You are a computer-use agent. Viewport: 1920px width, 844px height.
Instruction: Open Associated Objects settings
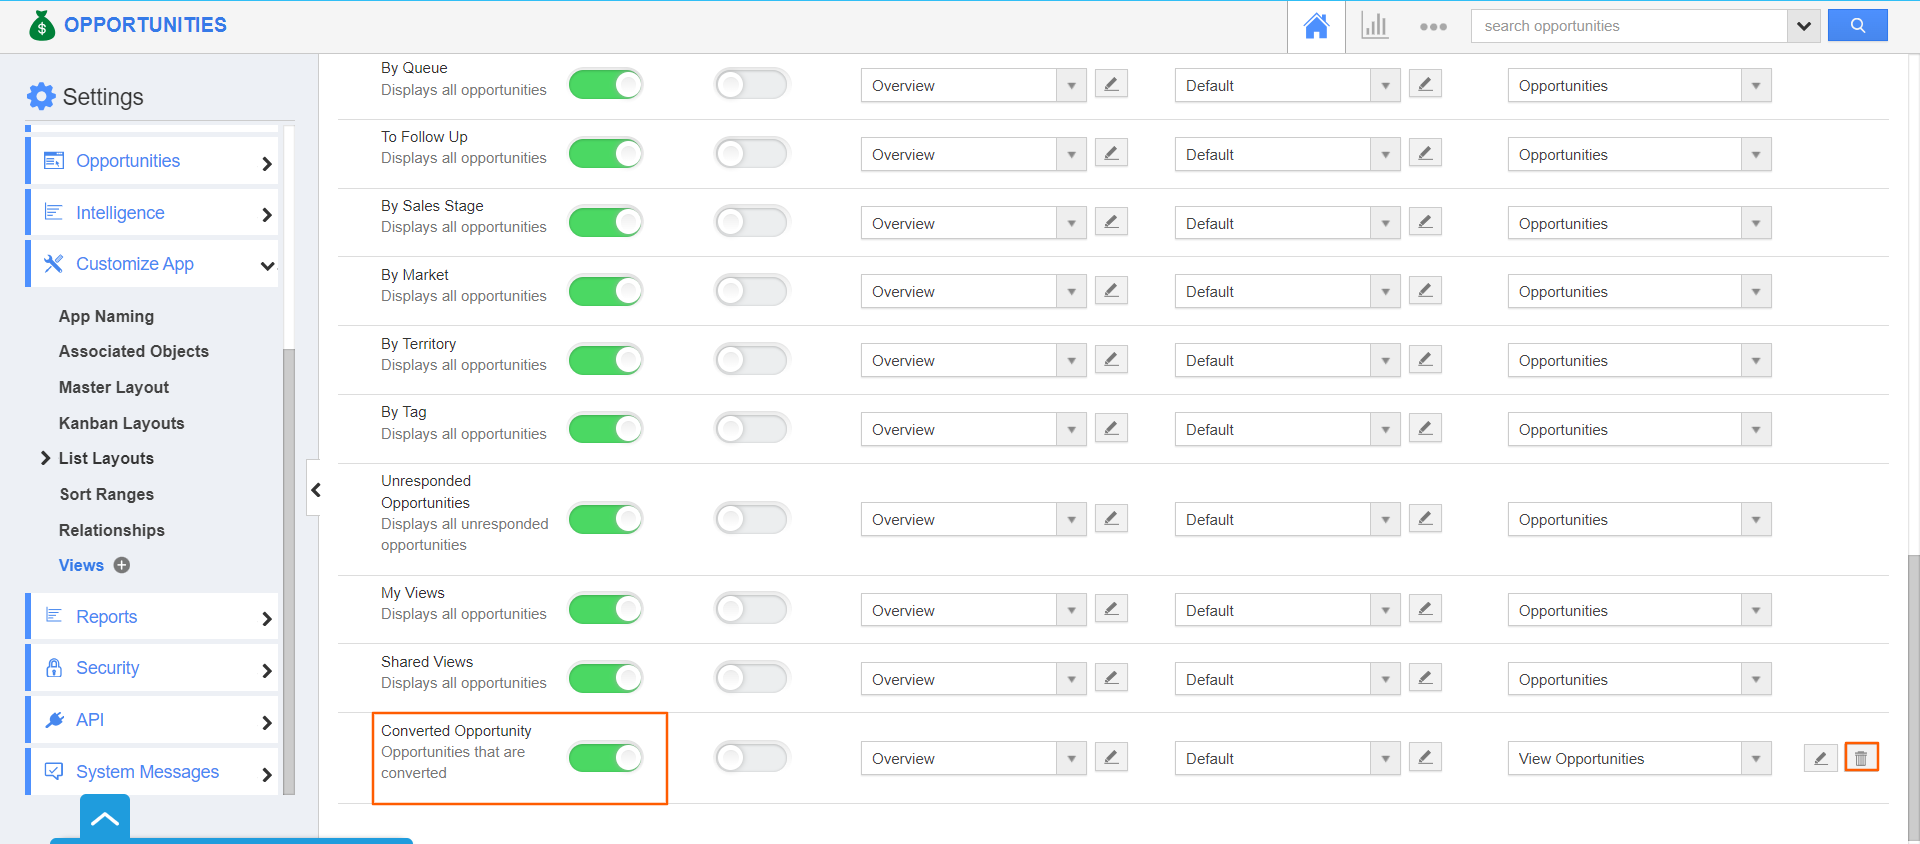coord(134,351)
